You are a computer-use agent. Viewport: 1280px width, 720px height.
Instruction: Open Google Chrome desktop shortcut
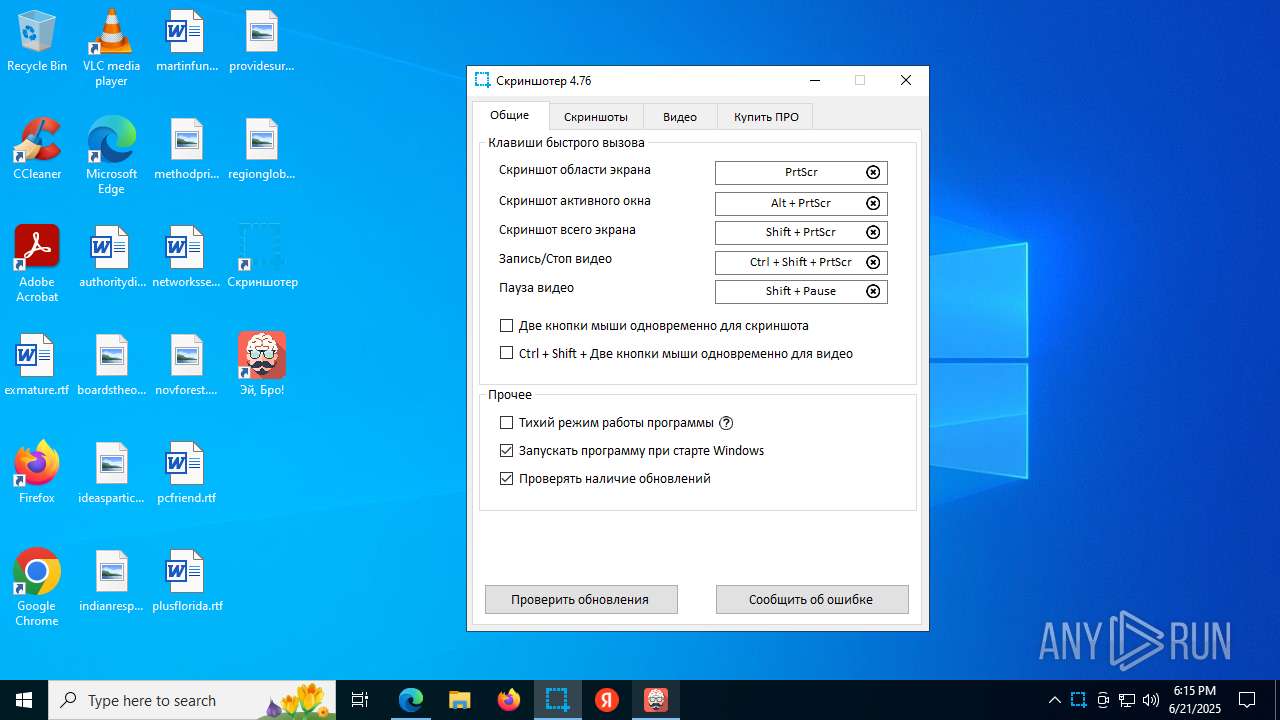pos(37,588)
